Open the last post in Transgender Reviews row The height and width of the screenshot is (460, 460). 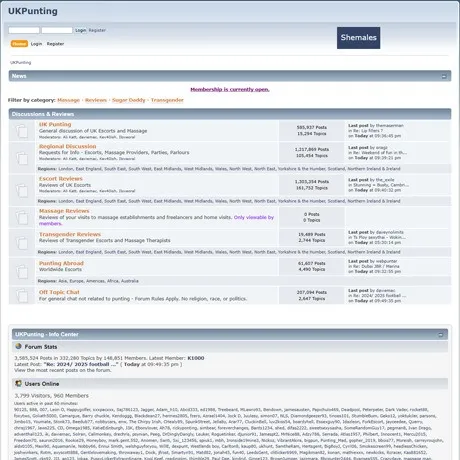[379, 237]
